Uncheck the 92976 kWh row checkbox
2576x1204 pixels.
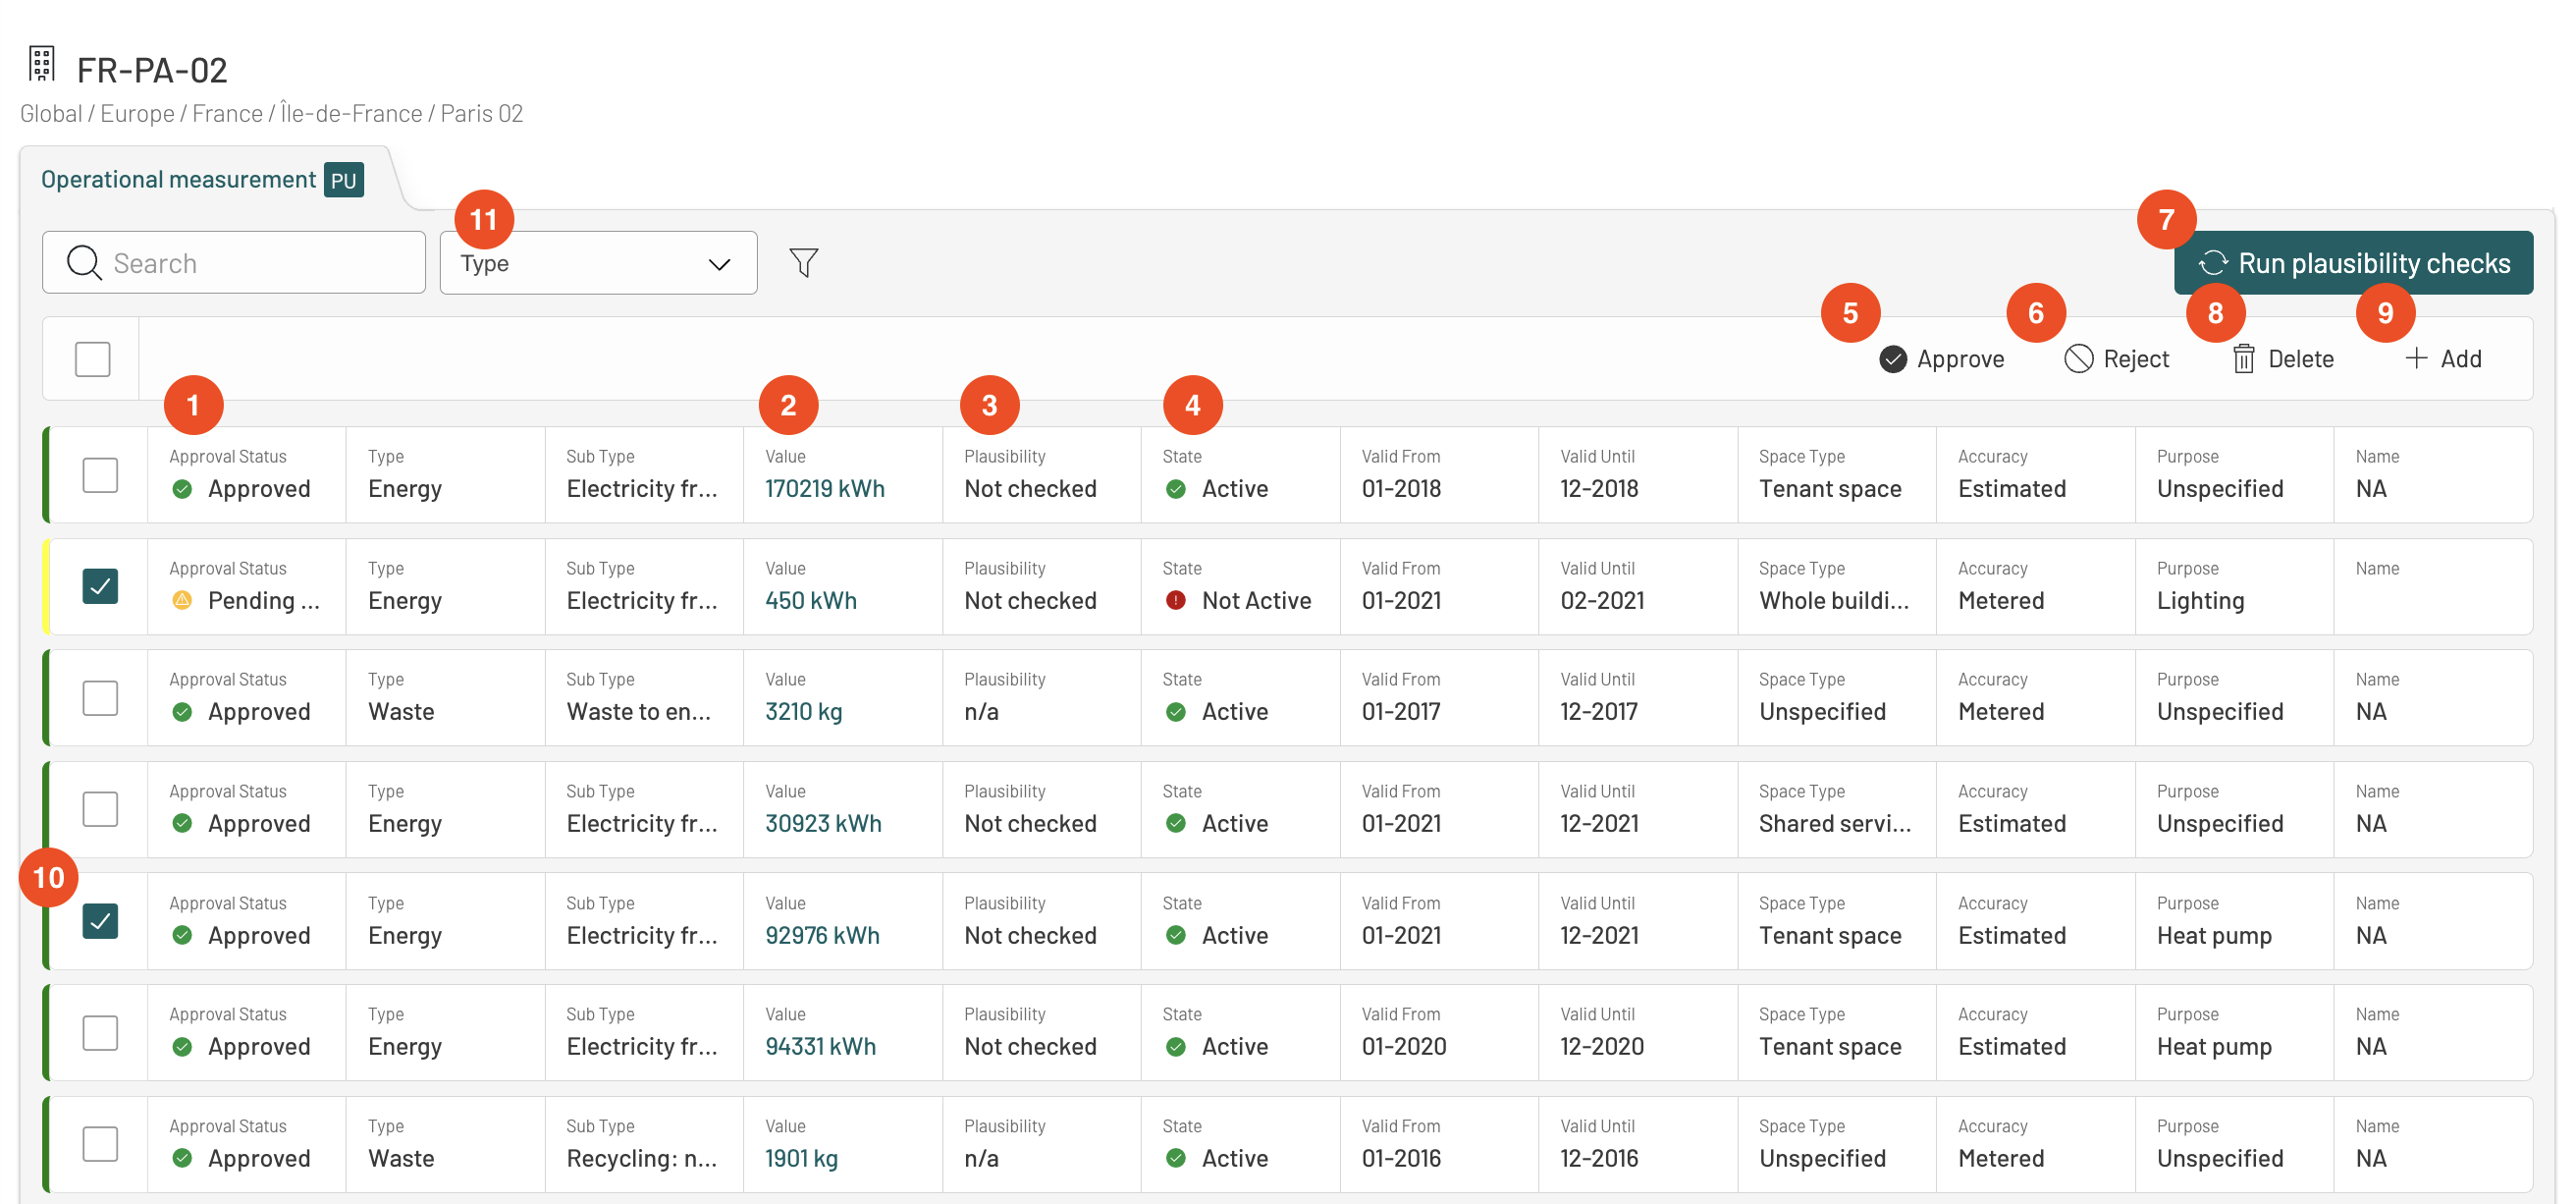[x=100, y=921]
